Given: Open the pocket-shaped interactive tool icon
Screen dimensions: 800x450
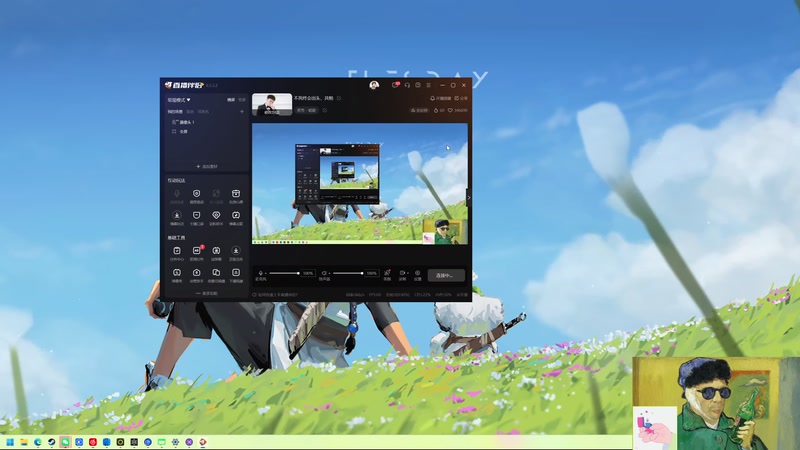Looking at the screenshot, I should tap(196, 217).
